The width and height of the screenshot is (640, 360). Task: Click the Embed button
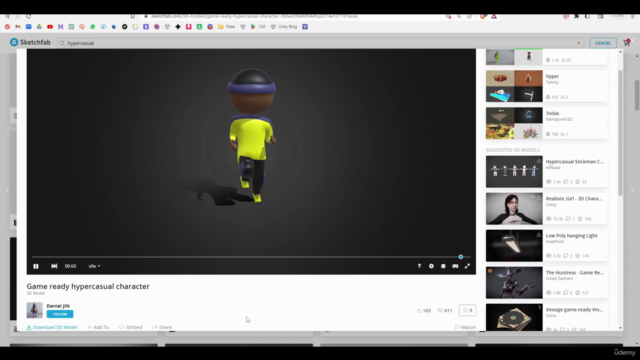[x=131, y=327]
